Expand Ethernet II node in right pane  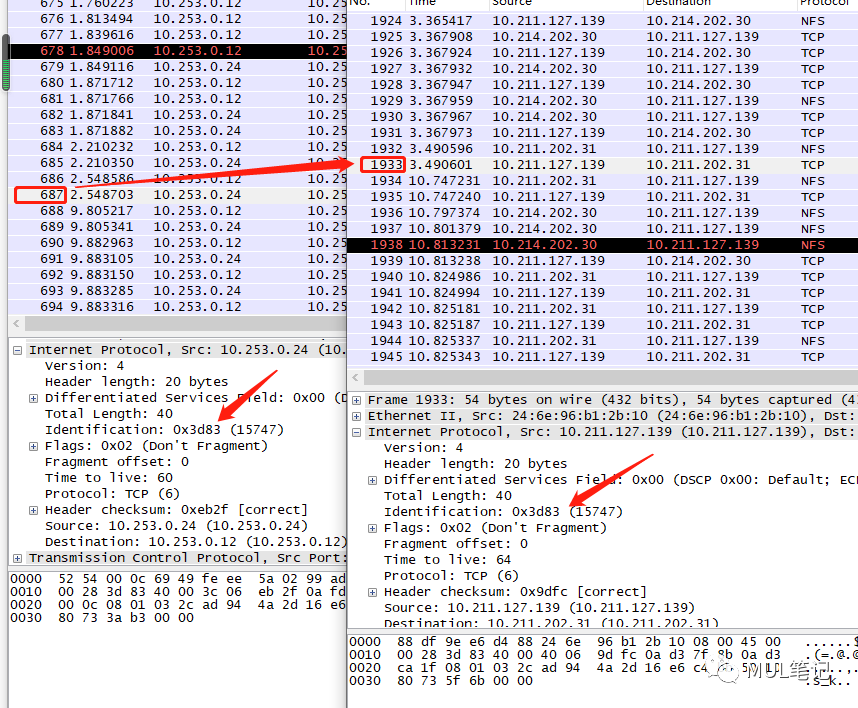point(357,415)
